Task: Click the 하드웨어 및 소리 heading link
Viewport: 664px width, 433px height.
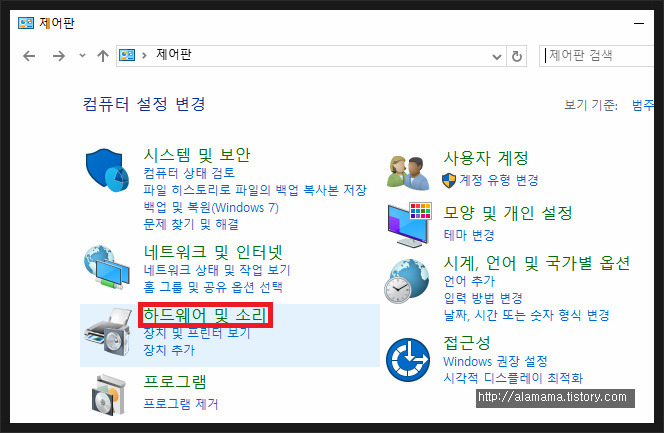Action: pyautogui.click(x=205, y=315)
